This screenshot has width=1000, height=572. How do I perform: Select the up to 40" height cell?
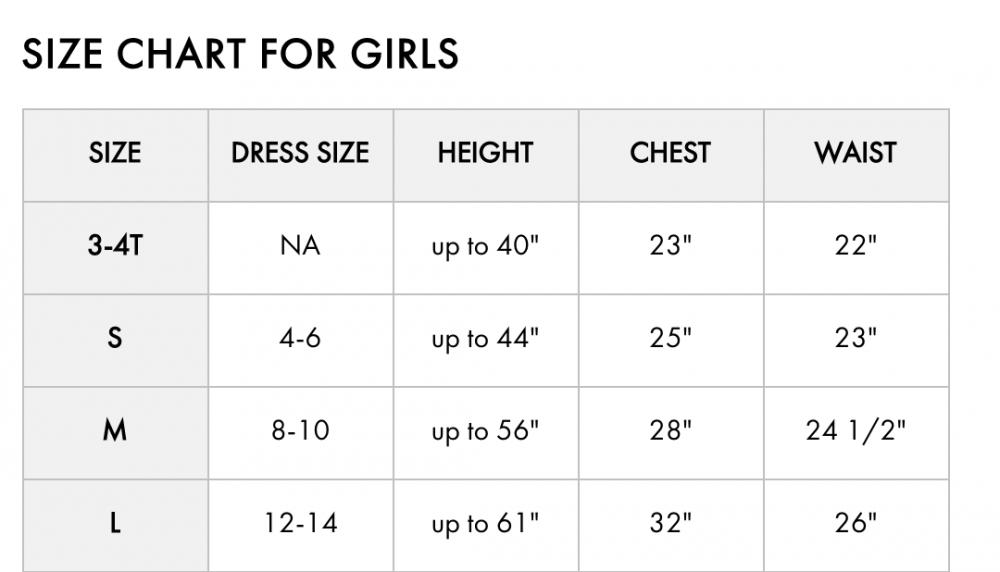coord(486,248)
